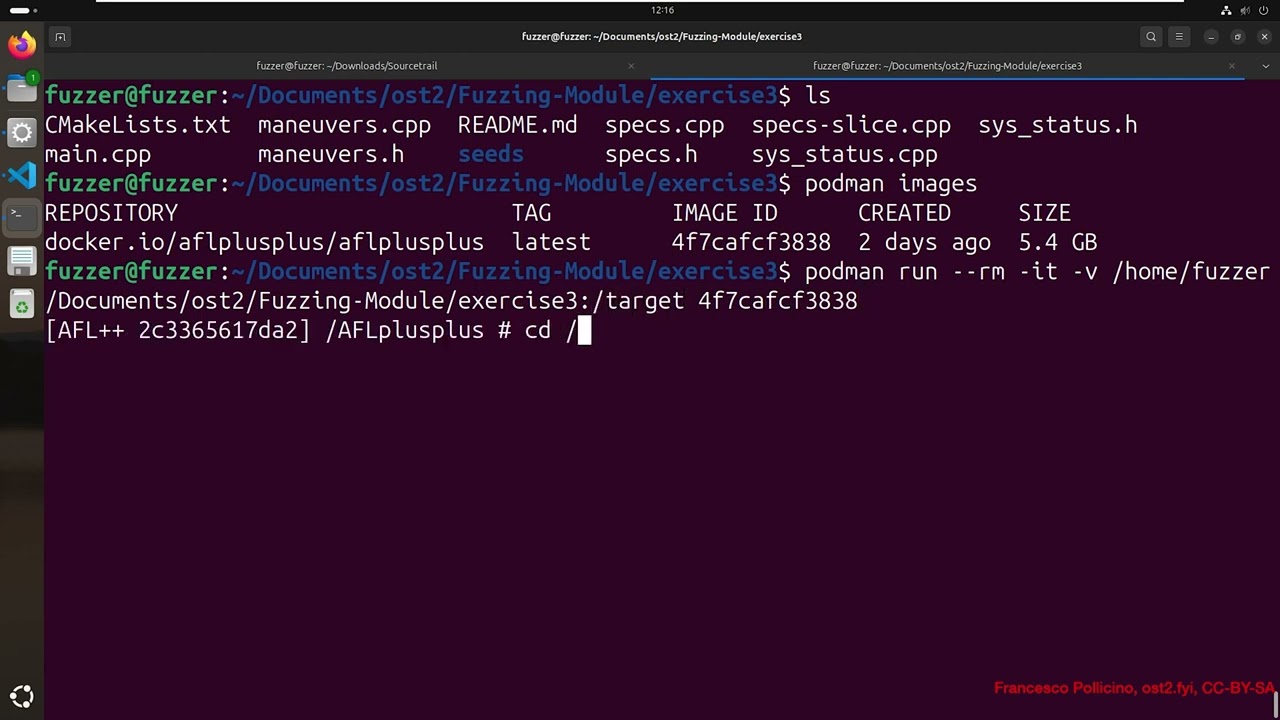The width and height of the screenshot is (1280, 720).
Task: Expand the tab list dropdown arrow
Action: coord(1266,66)
